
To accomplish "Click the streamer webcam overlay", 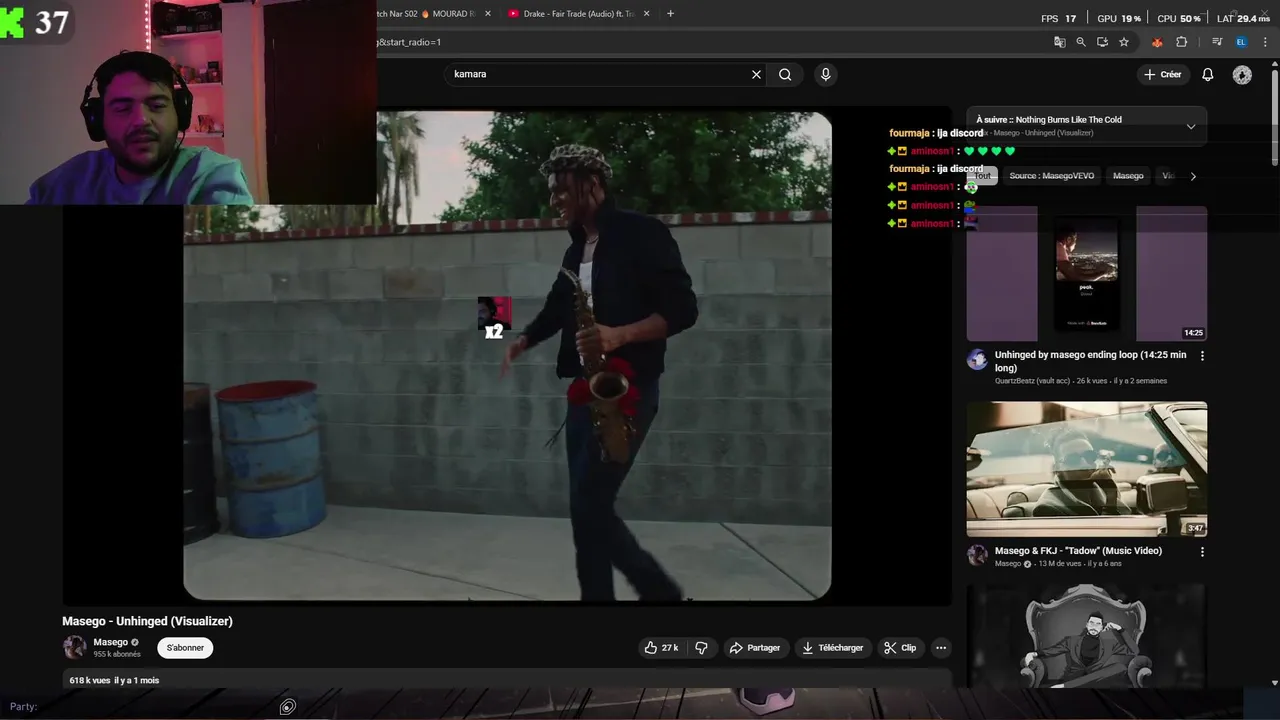I will (x=188, y=102).
